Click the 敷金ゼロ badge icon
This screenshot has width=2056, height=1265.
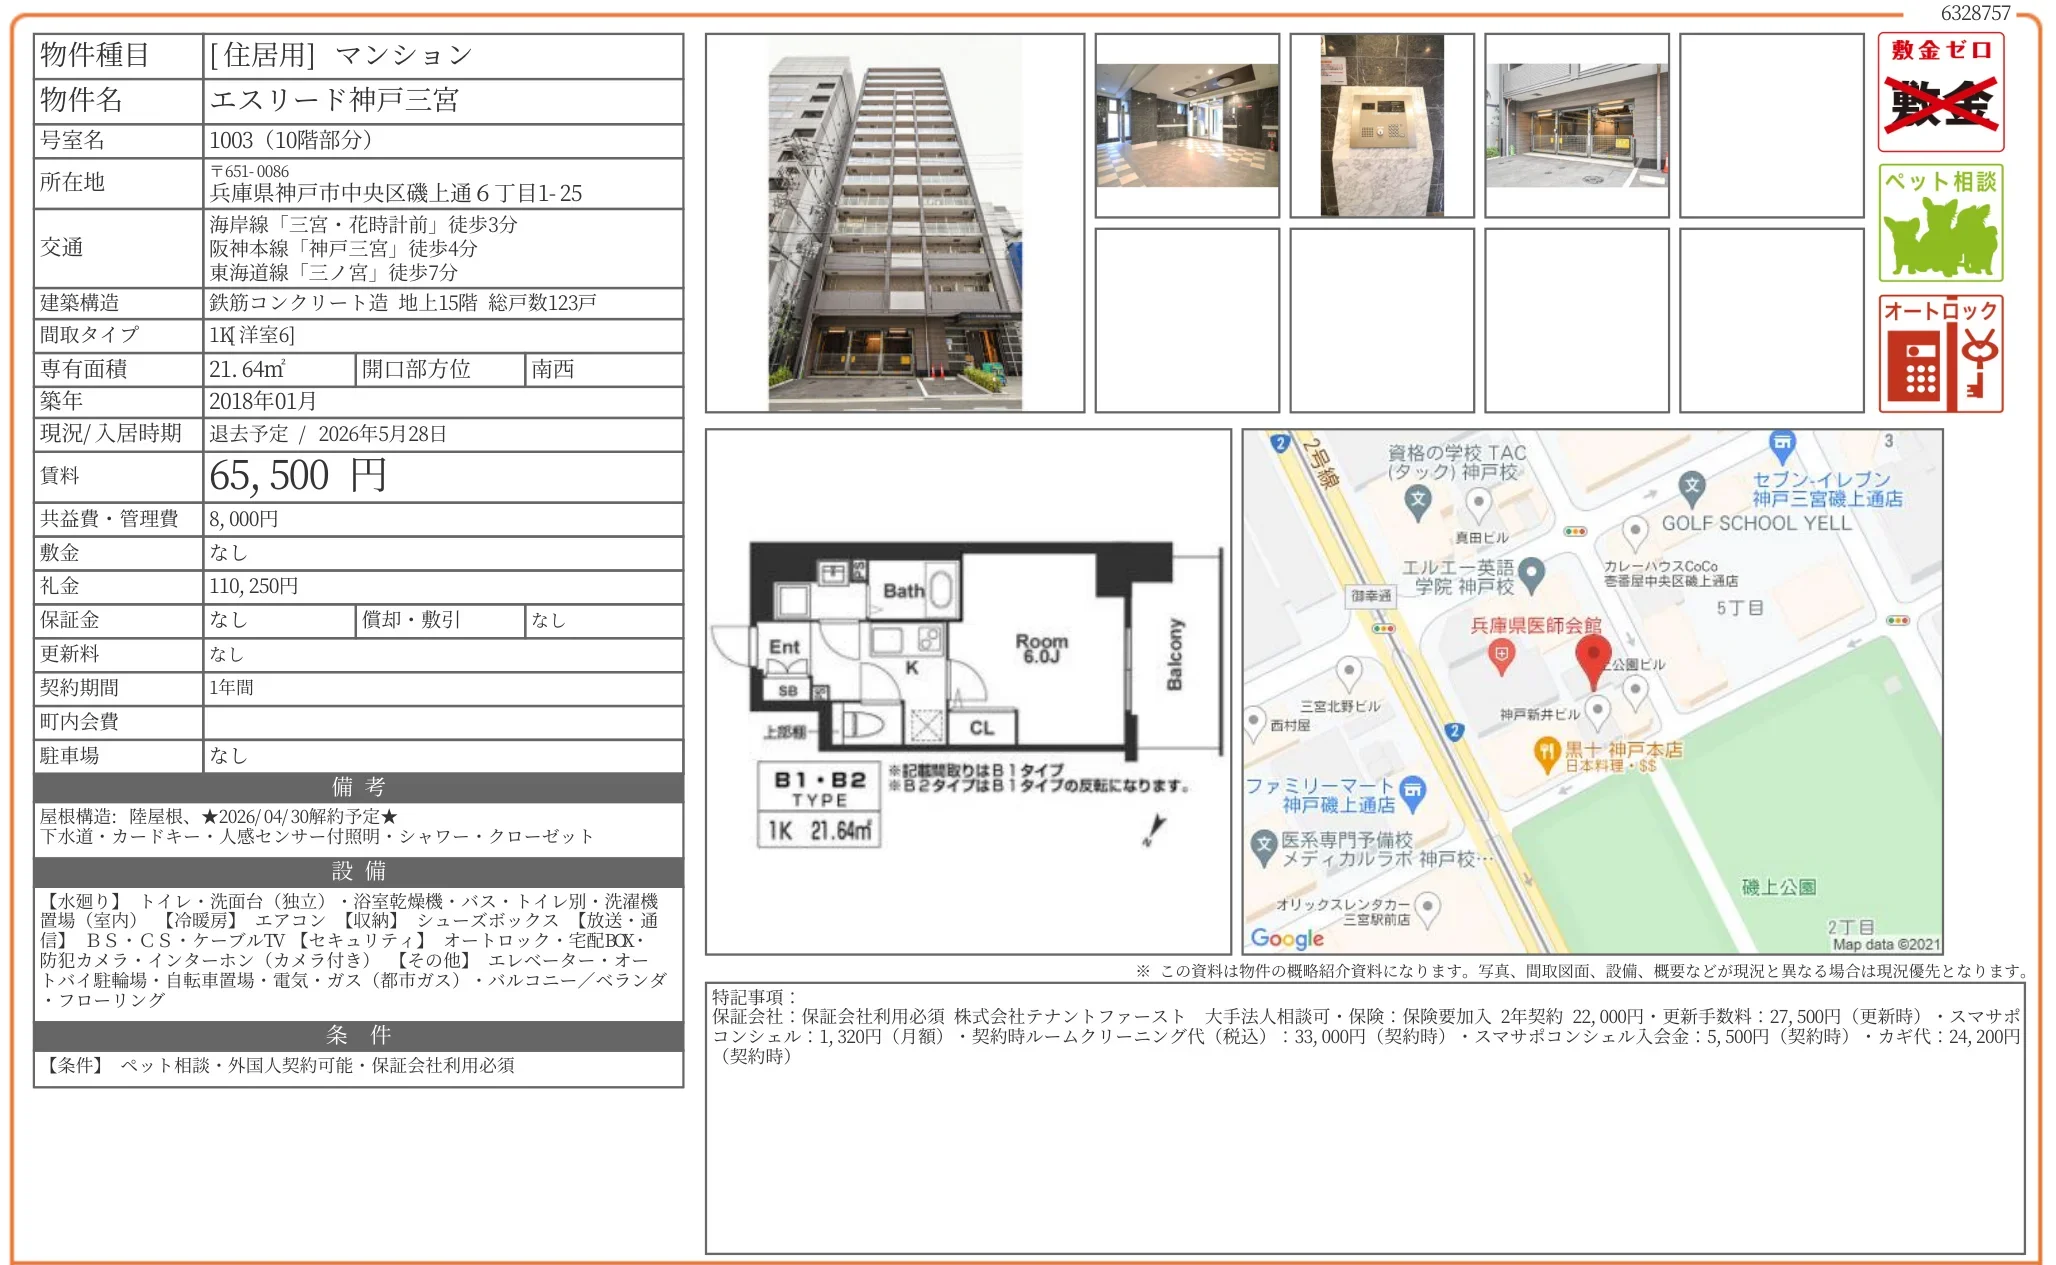click(1940, 92)
